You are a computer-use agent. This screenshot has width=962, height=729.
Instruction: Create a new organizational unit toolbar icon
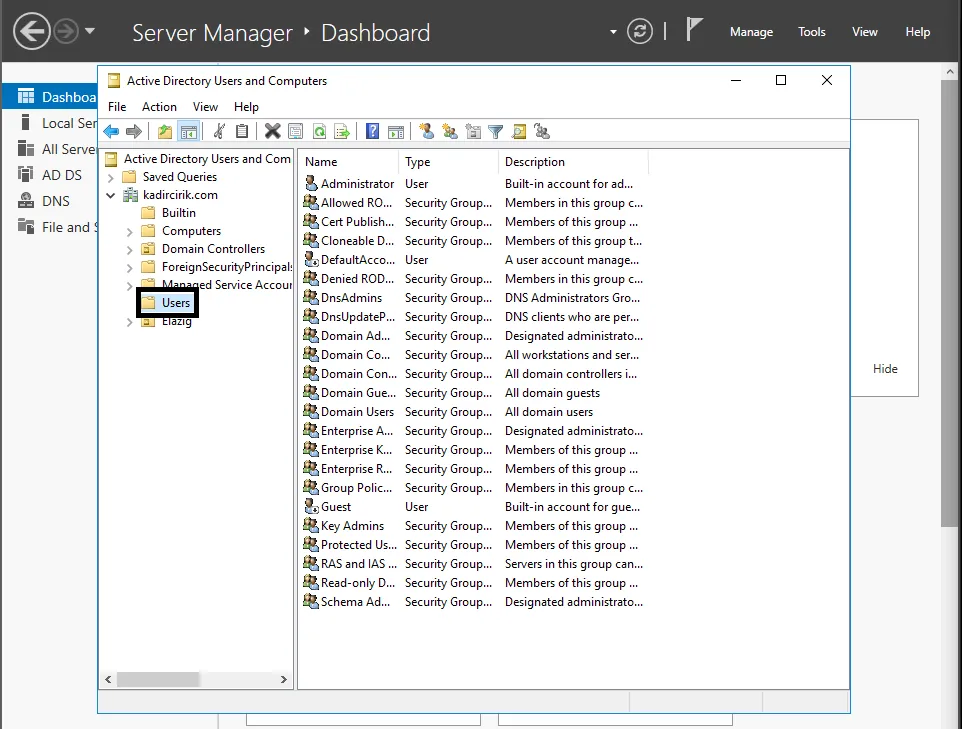473,131
